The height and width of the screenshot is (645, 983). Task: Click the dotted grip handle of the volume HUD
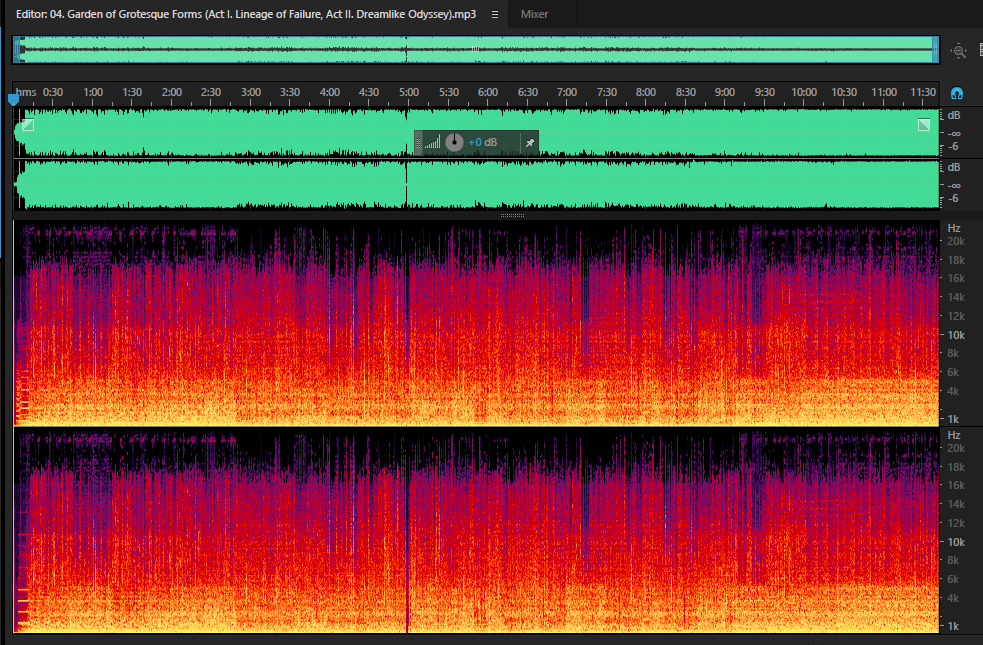pos(418,143)
